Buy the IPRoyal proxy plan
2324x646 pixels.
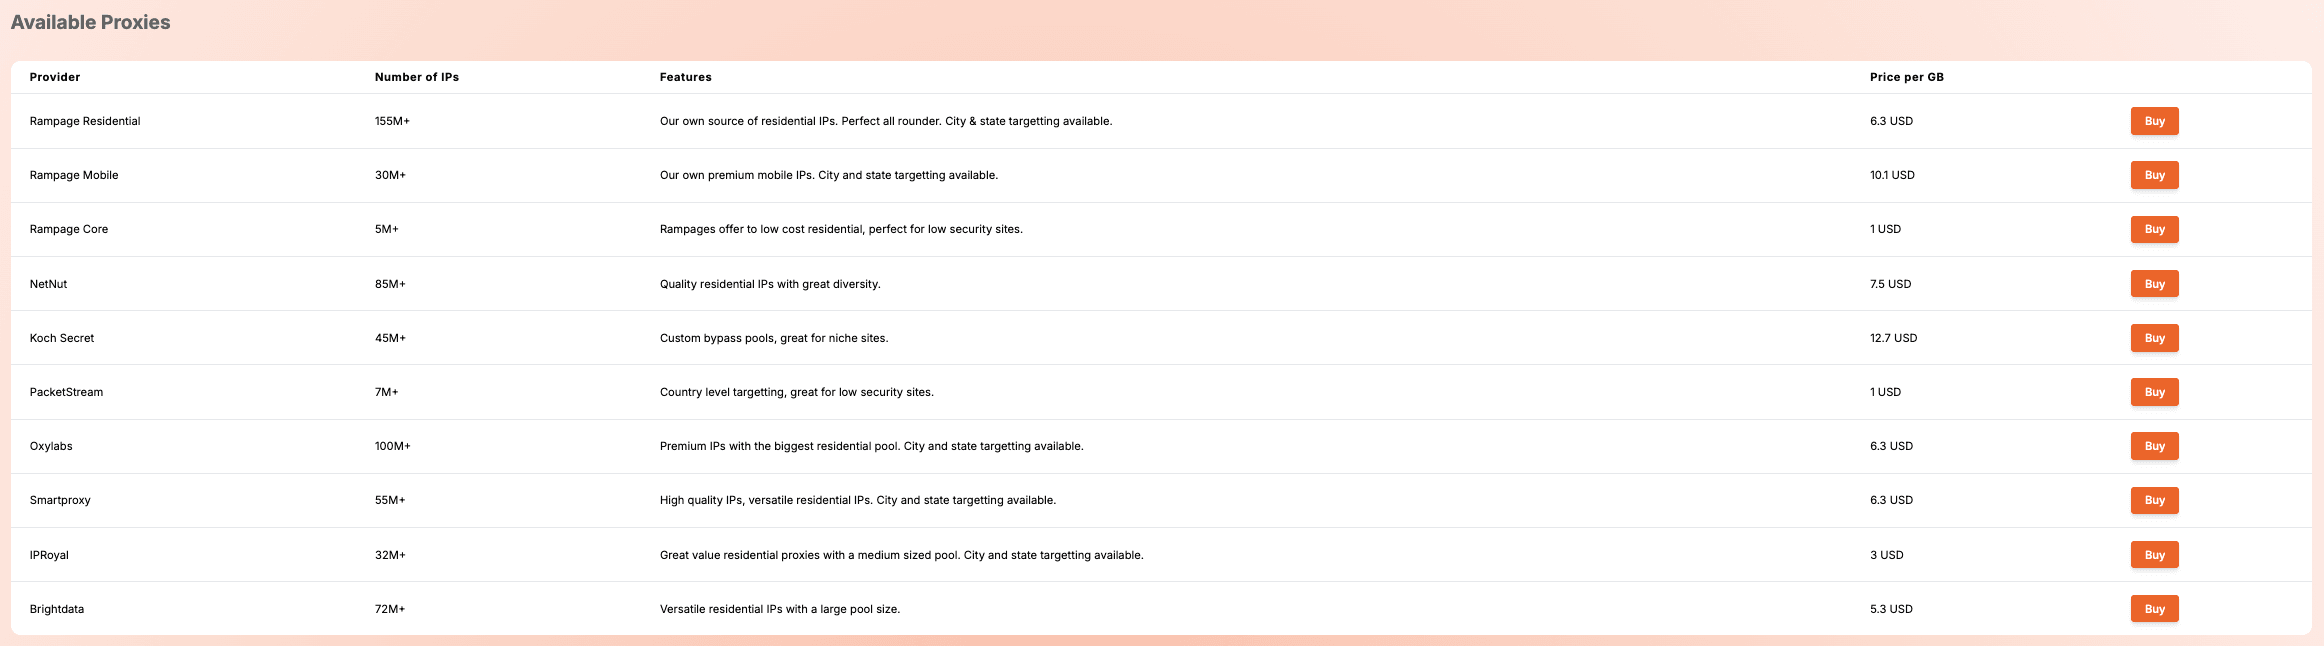click(2154, 555)
